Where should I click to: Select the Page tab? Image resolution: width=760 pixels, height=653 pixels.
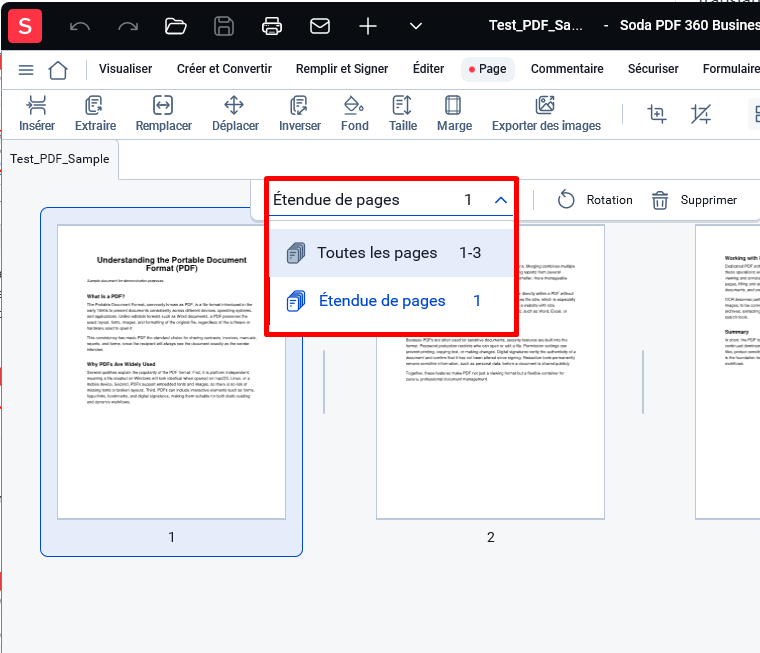tap(488, 69)
